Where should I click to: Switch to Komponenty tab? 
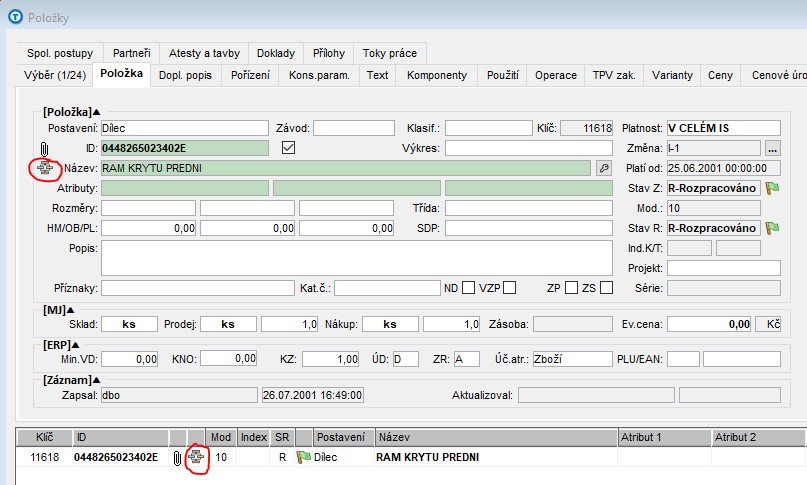437,75
